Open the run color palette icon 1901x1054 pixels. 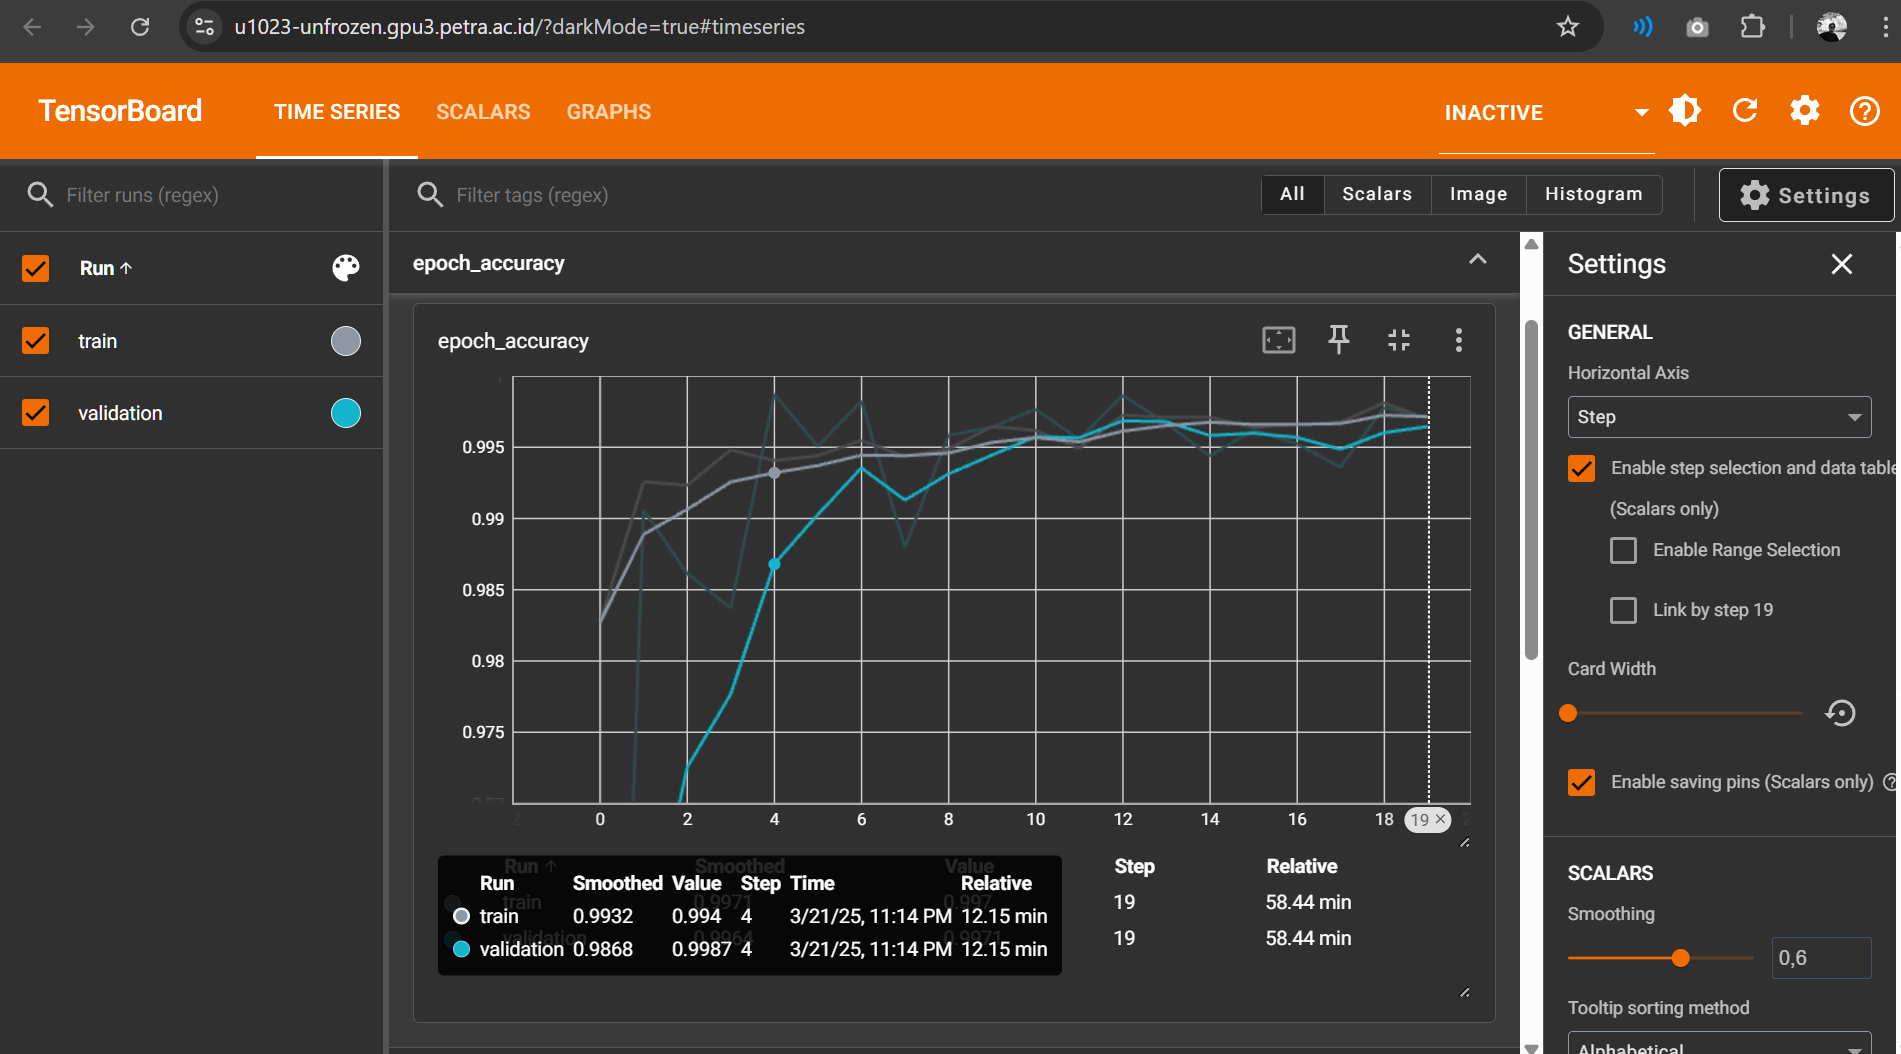coord(345,268)
